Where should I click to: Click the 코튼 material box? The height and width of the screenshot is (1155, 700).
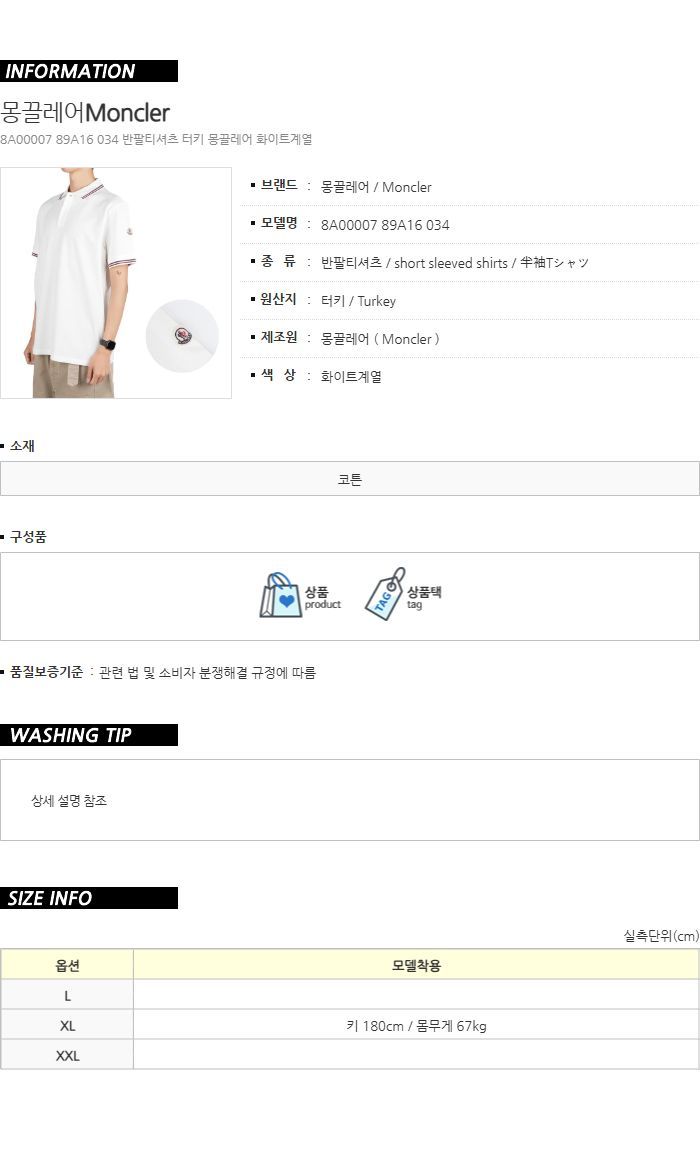coord(350,479)
